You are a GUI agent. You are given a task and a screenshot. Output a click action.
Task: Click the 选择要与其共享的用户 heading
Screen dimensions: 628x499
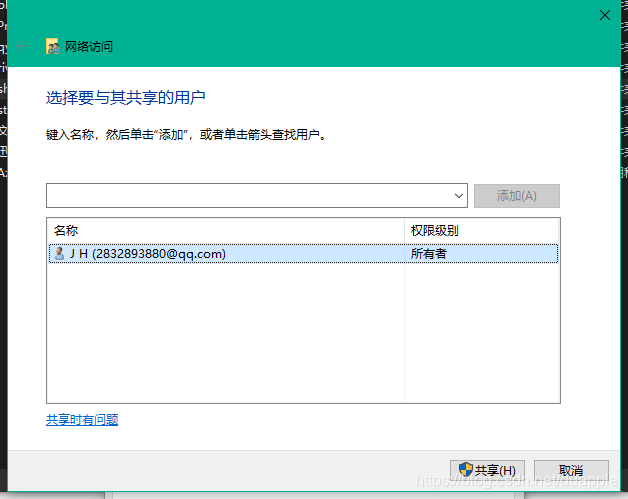[x=125, y=98]
